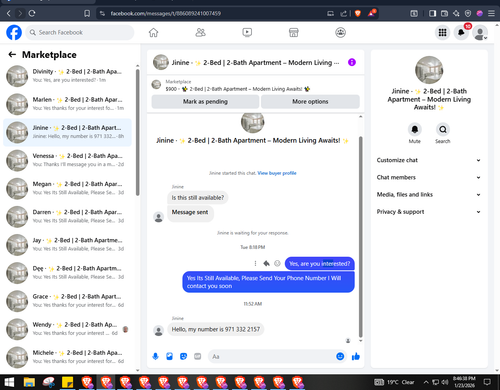Click the conversation list scrollbar
Viewport: 500px width, 390px height.
[x=137, y=132]
